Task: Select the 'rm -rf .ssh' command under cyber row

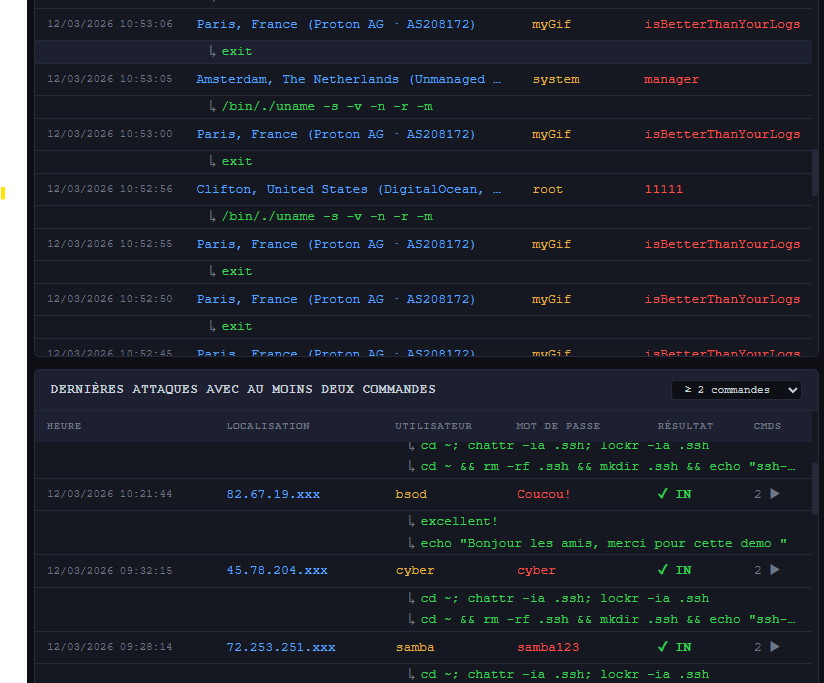Action: pos(608,619)
